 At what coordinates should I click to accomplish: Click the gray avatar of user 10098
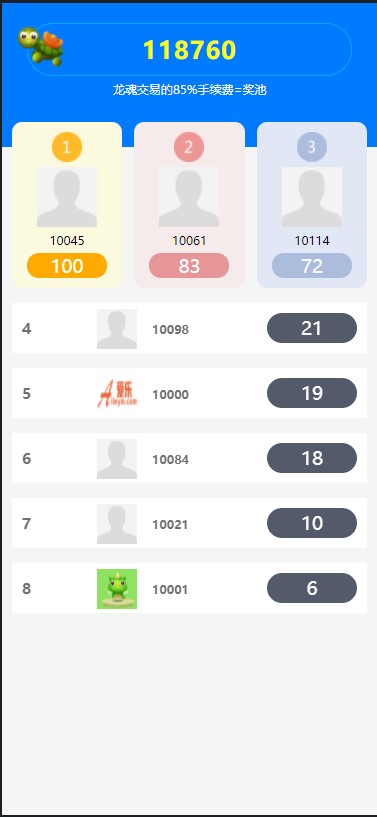coord(117,329)
